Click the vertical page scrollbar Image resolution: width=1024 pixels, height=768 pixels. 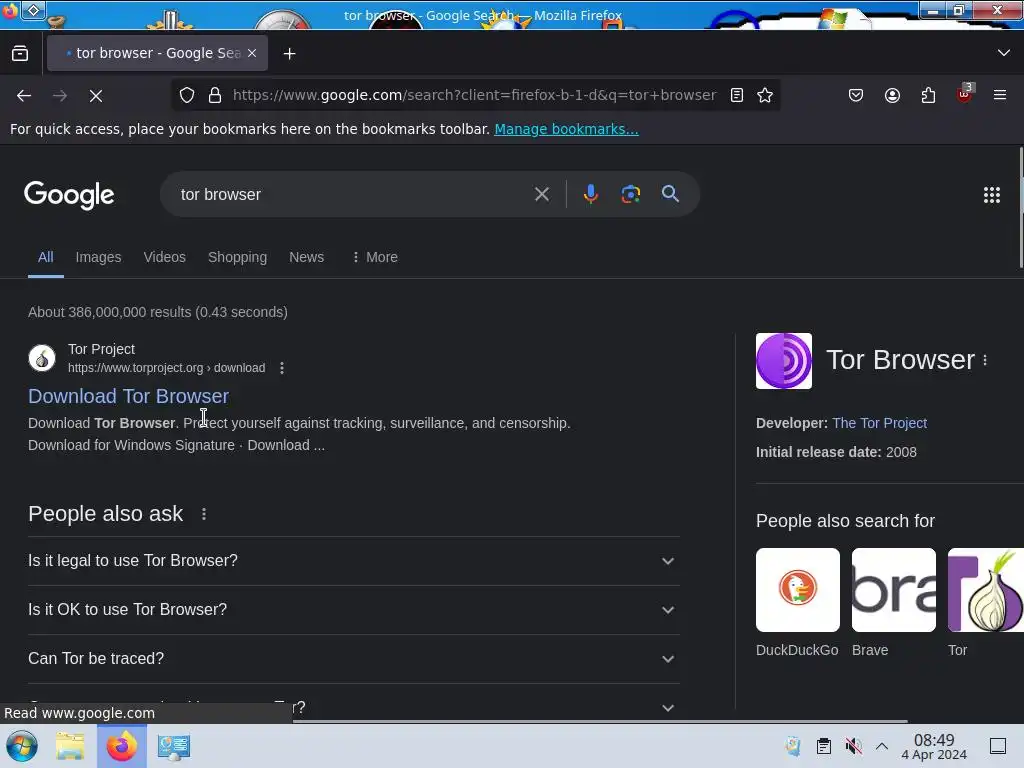pyautogui.click(x=1021, y=208)
